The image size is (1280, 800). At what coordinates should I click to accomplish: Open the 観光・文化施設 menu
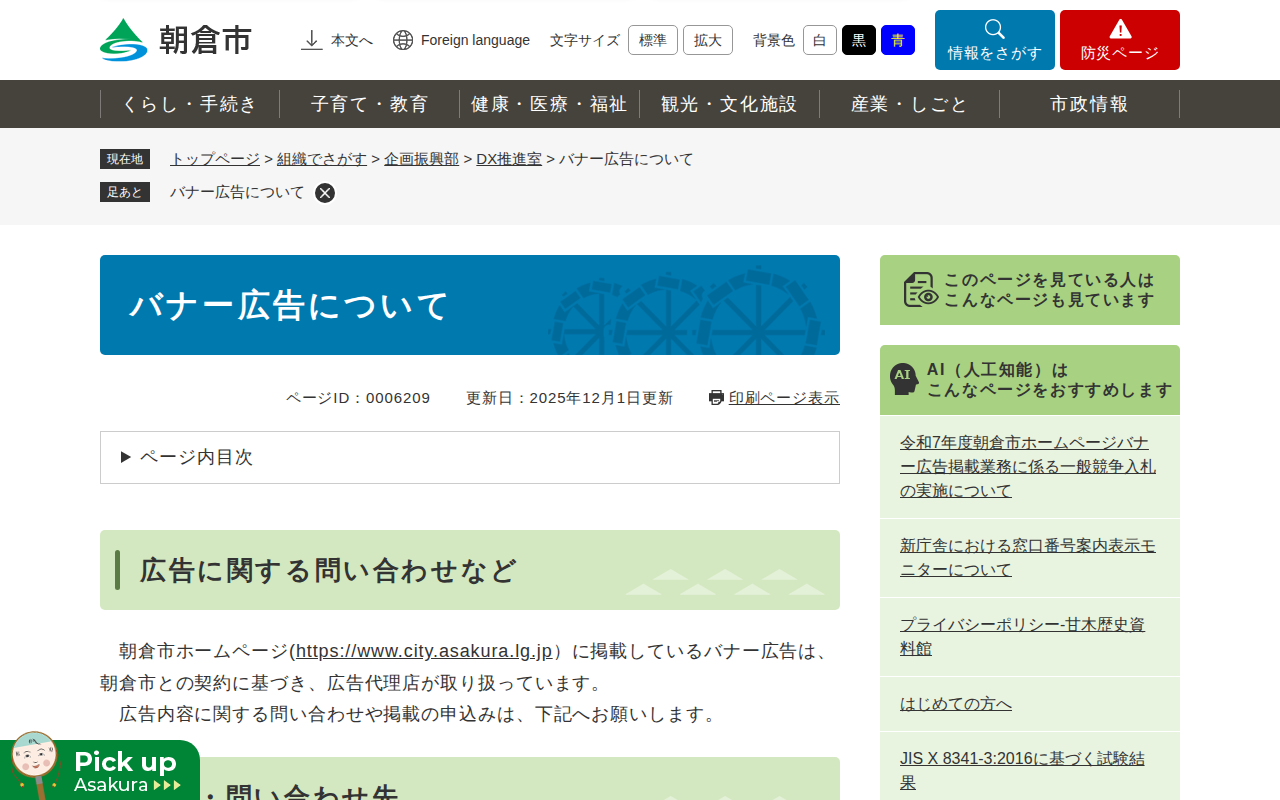point(729,104)
